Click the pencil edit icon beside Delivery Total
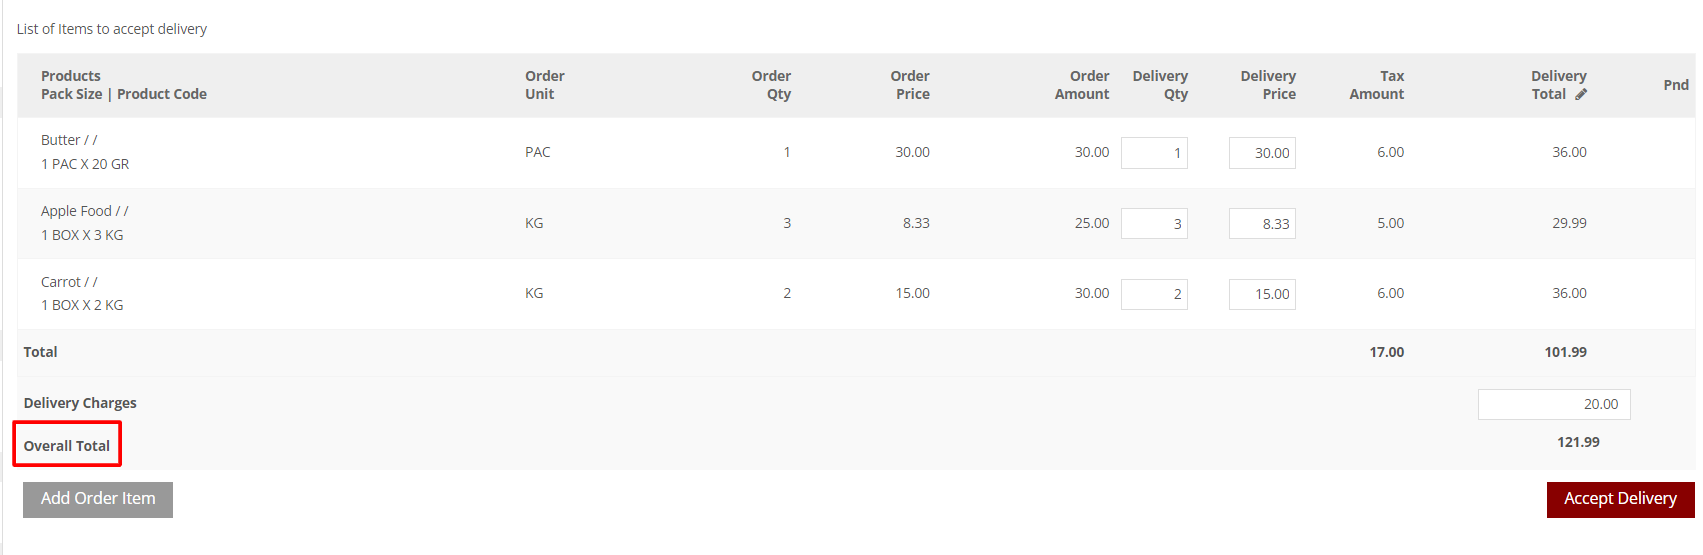Image resolution: width=1703 pixels, height=555 pixels. [x=1581, y=94]
